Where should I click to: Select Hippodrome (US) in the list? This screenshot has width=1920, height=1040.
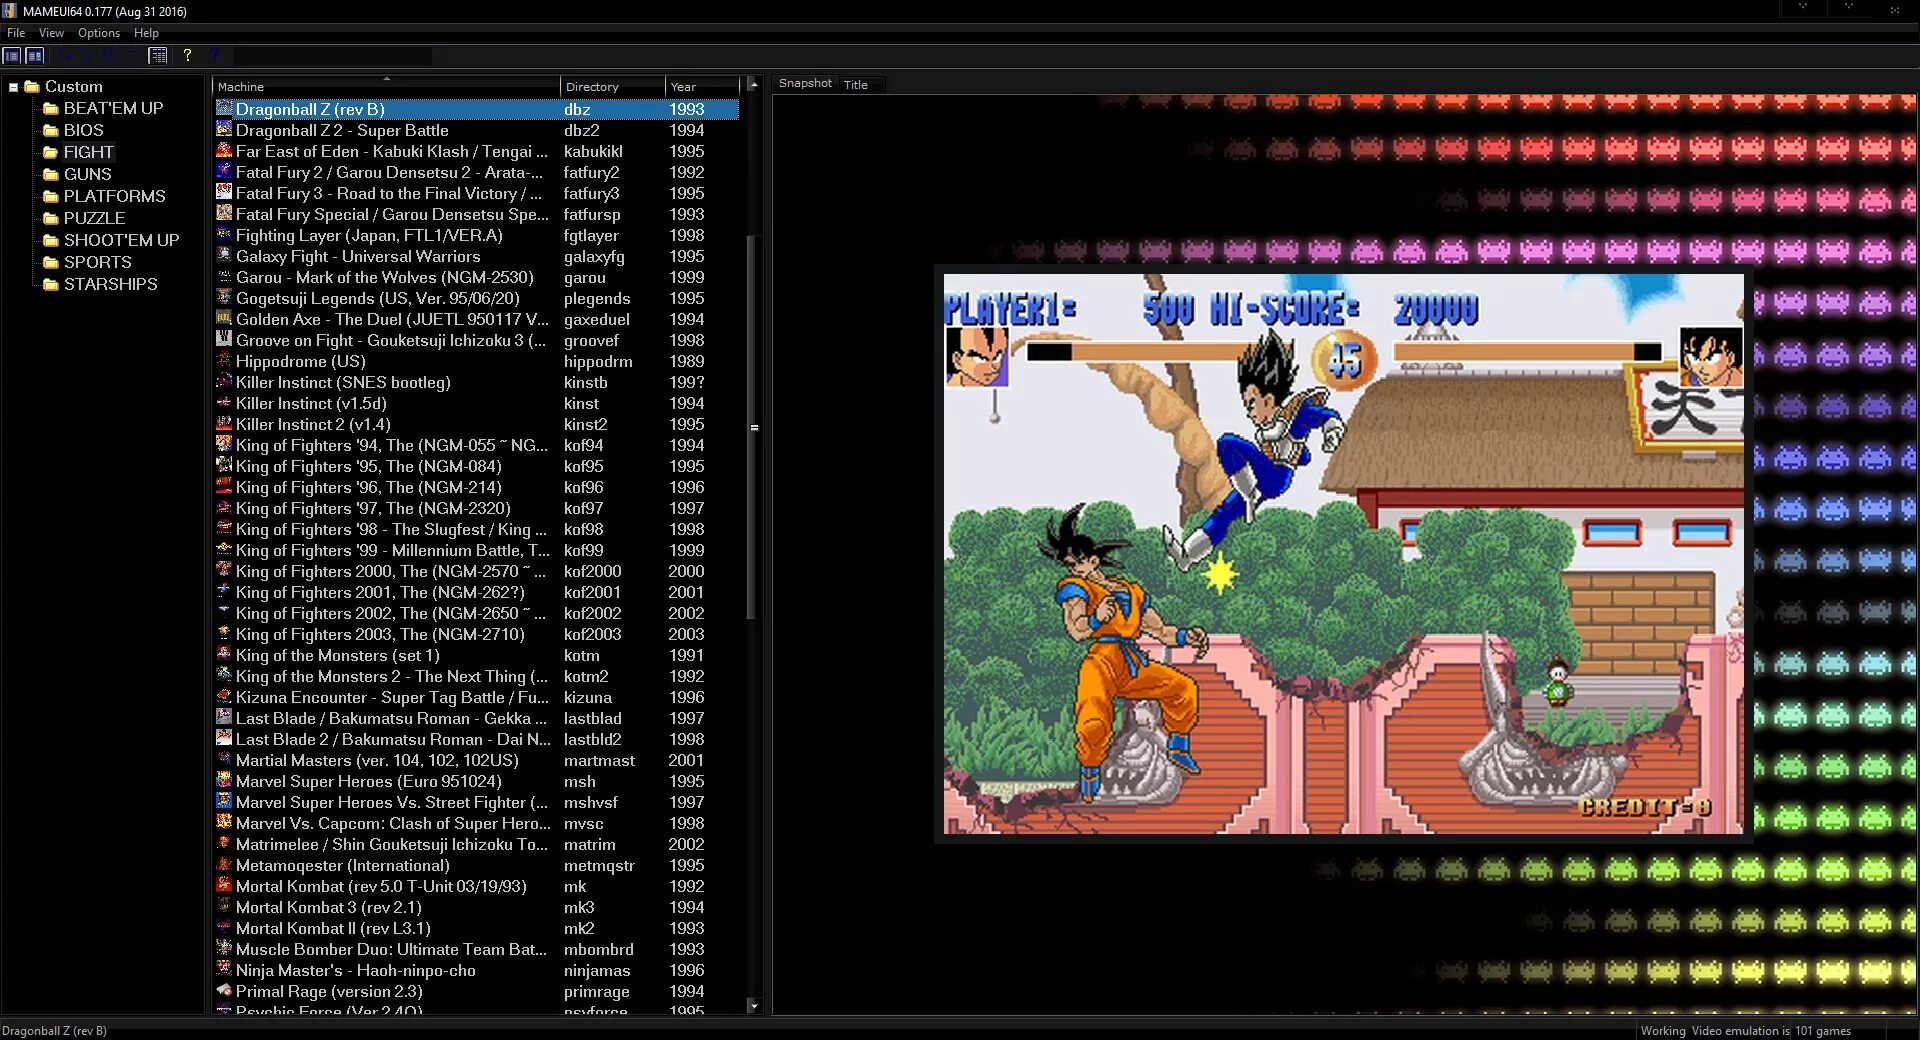tap(476, 361)
